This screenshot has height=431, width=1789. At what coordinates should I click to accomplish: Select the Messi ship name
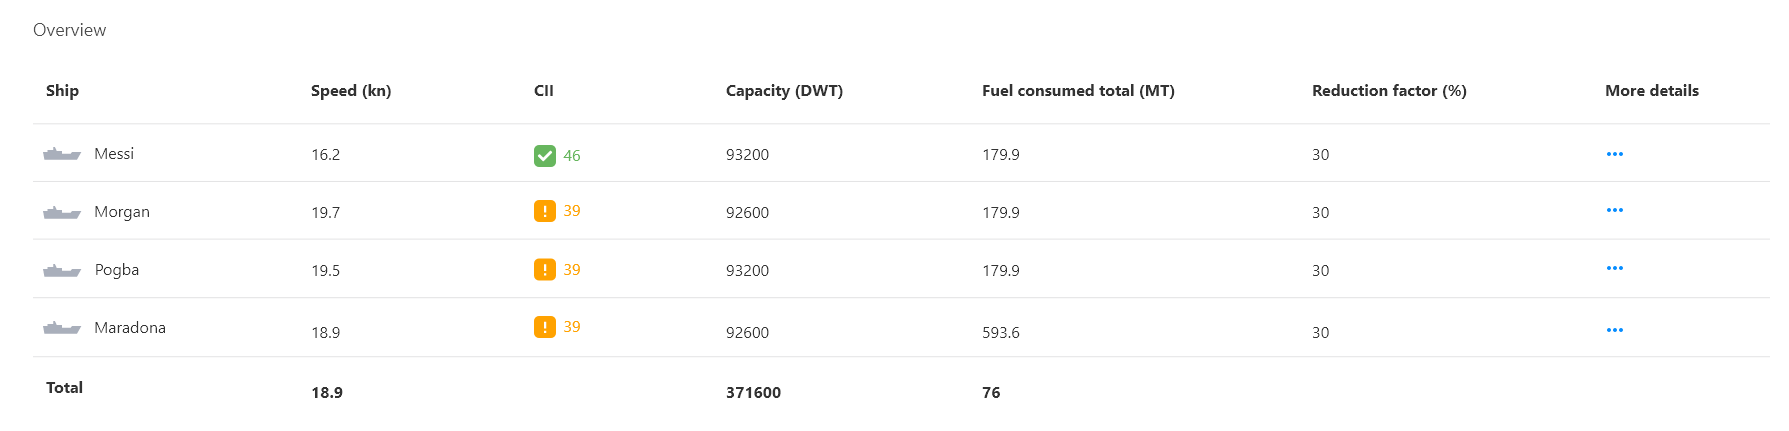click(114, 154)
